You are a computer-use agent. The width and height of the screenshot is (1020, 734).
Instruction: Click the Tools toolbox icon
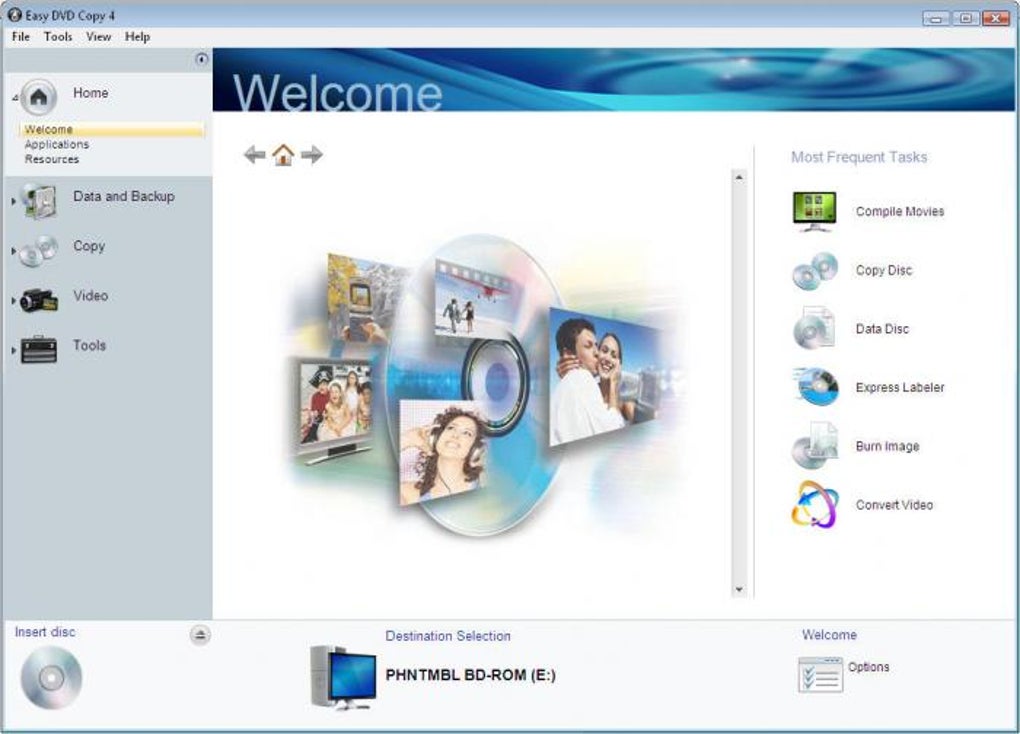(x=39, y=349)
